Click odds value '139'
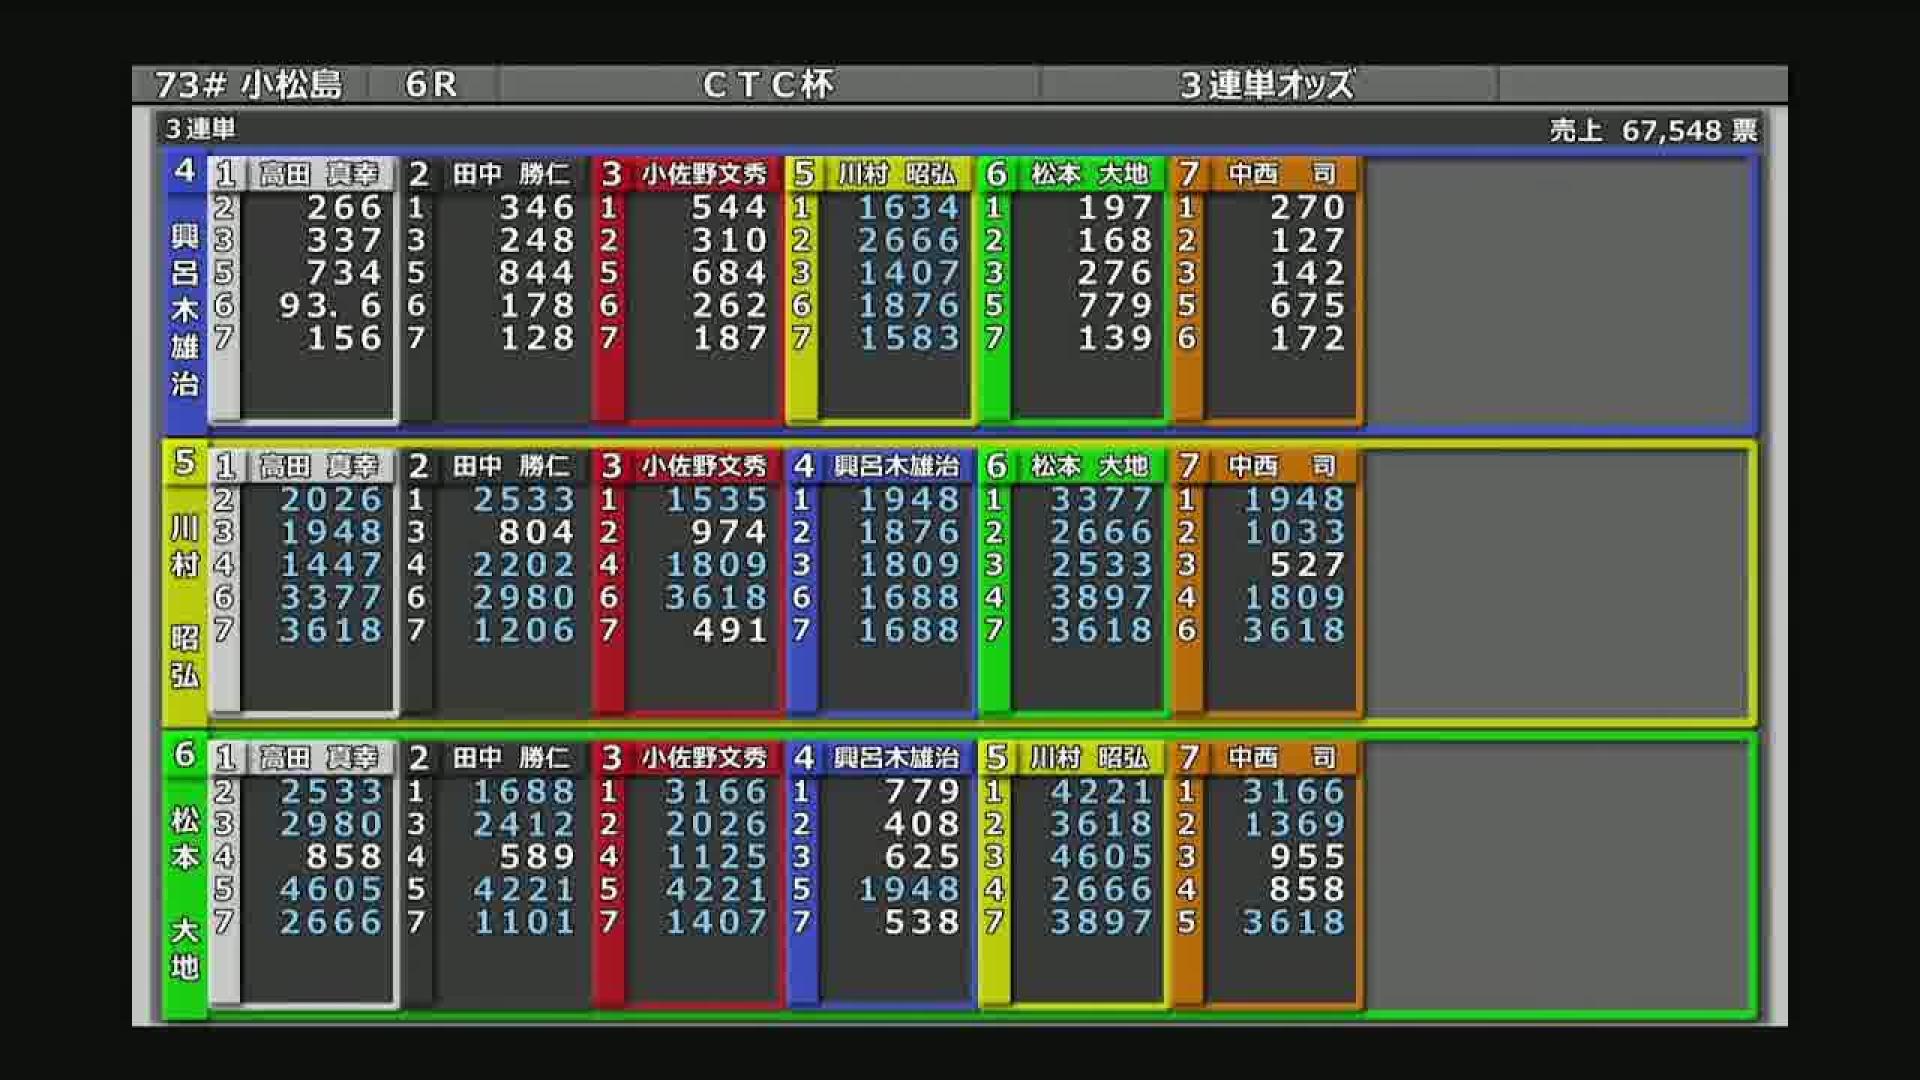The height and width of the screenshot is (1080, 1920). pos(1114,339)
